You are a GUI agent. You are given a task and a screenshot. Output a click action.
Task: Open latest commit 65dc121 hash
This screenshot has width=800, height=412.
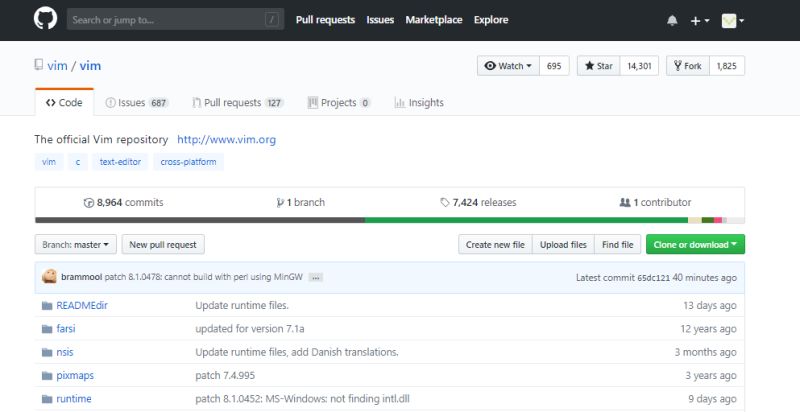[653, 278]
